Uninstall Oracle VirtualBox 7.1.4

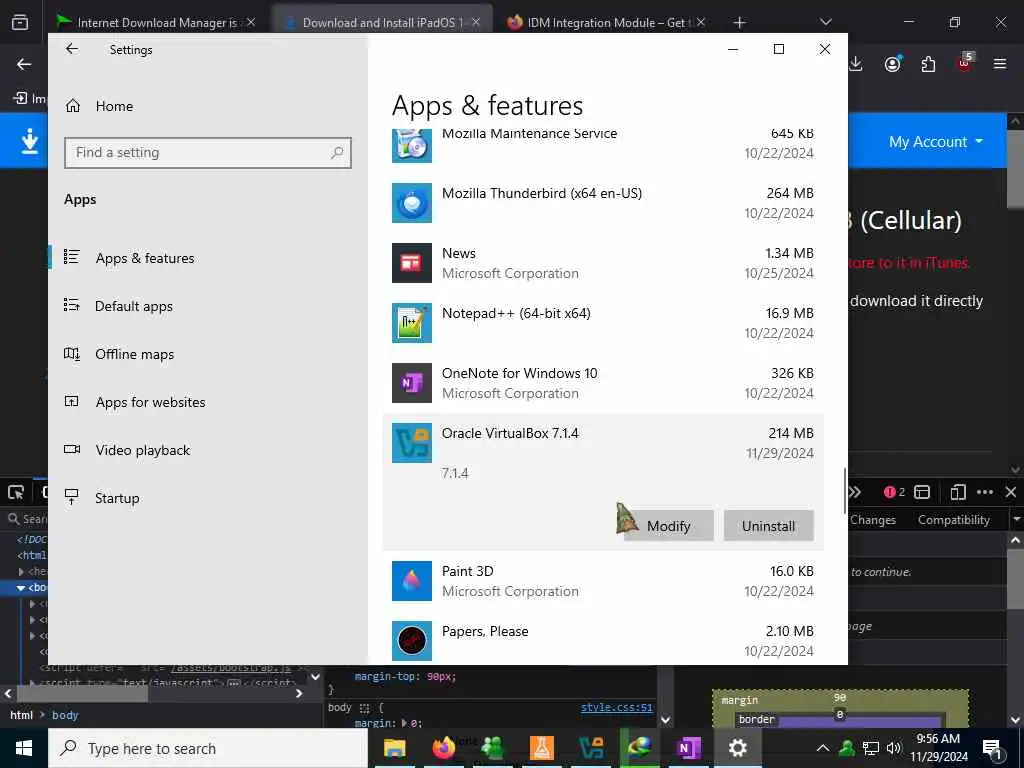point(769,526)
